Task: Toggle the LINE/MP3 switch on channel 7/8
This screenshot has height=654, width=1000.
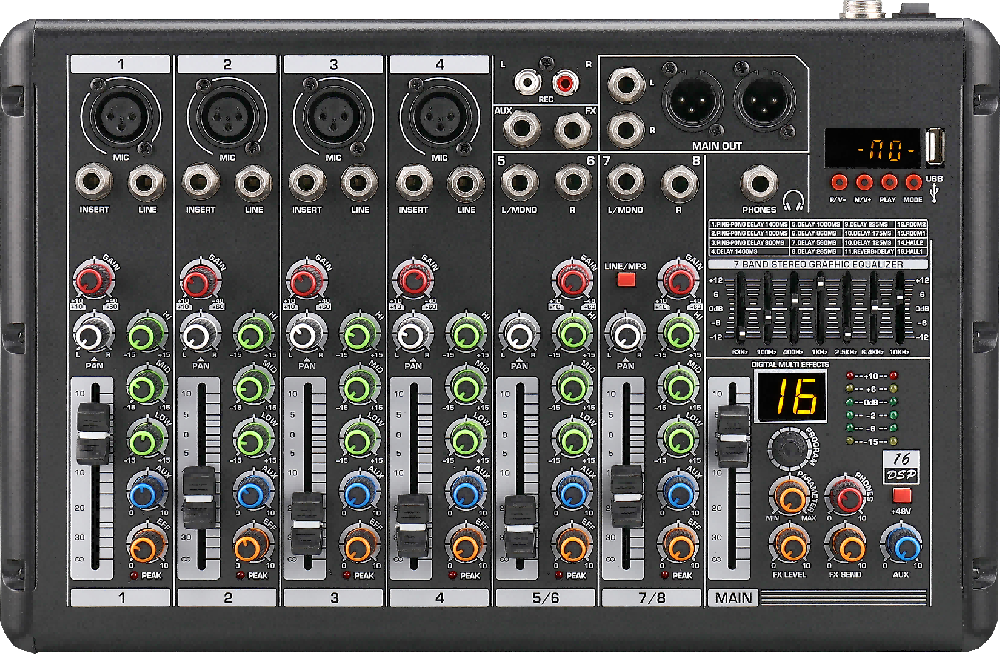Action: [626, 279]
